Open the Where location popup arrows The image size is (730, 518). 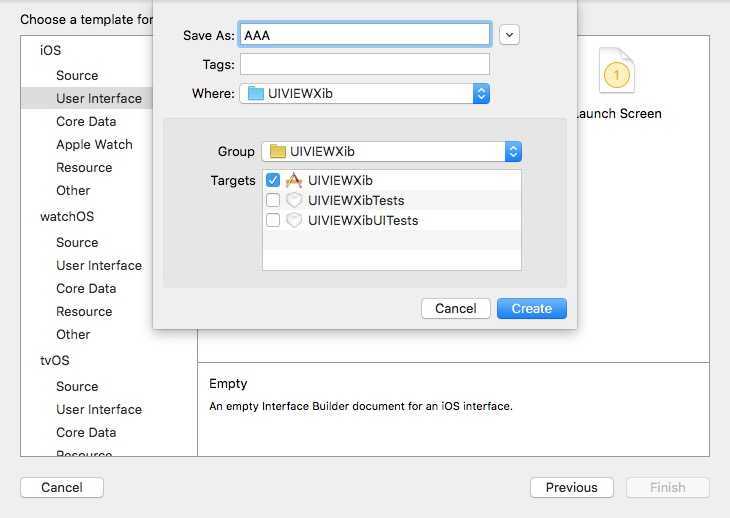click(x=481, y=94)
